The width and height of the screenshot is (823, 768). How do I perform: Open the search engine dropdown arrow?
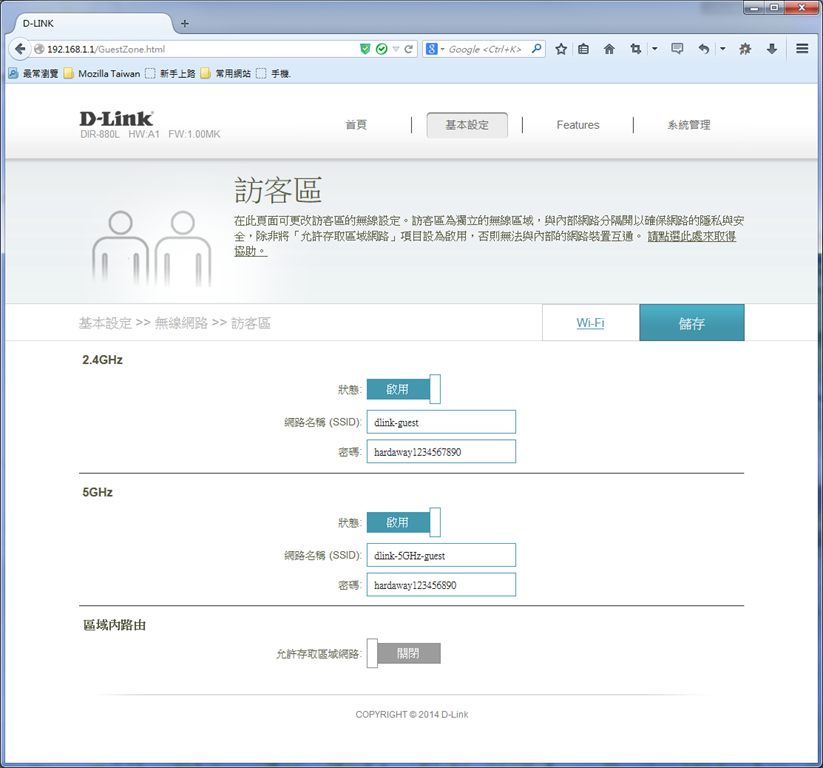pos(442,49)
